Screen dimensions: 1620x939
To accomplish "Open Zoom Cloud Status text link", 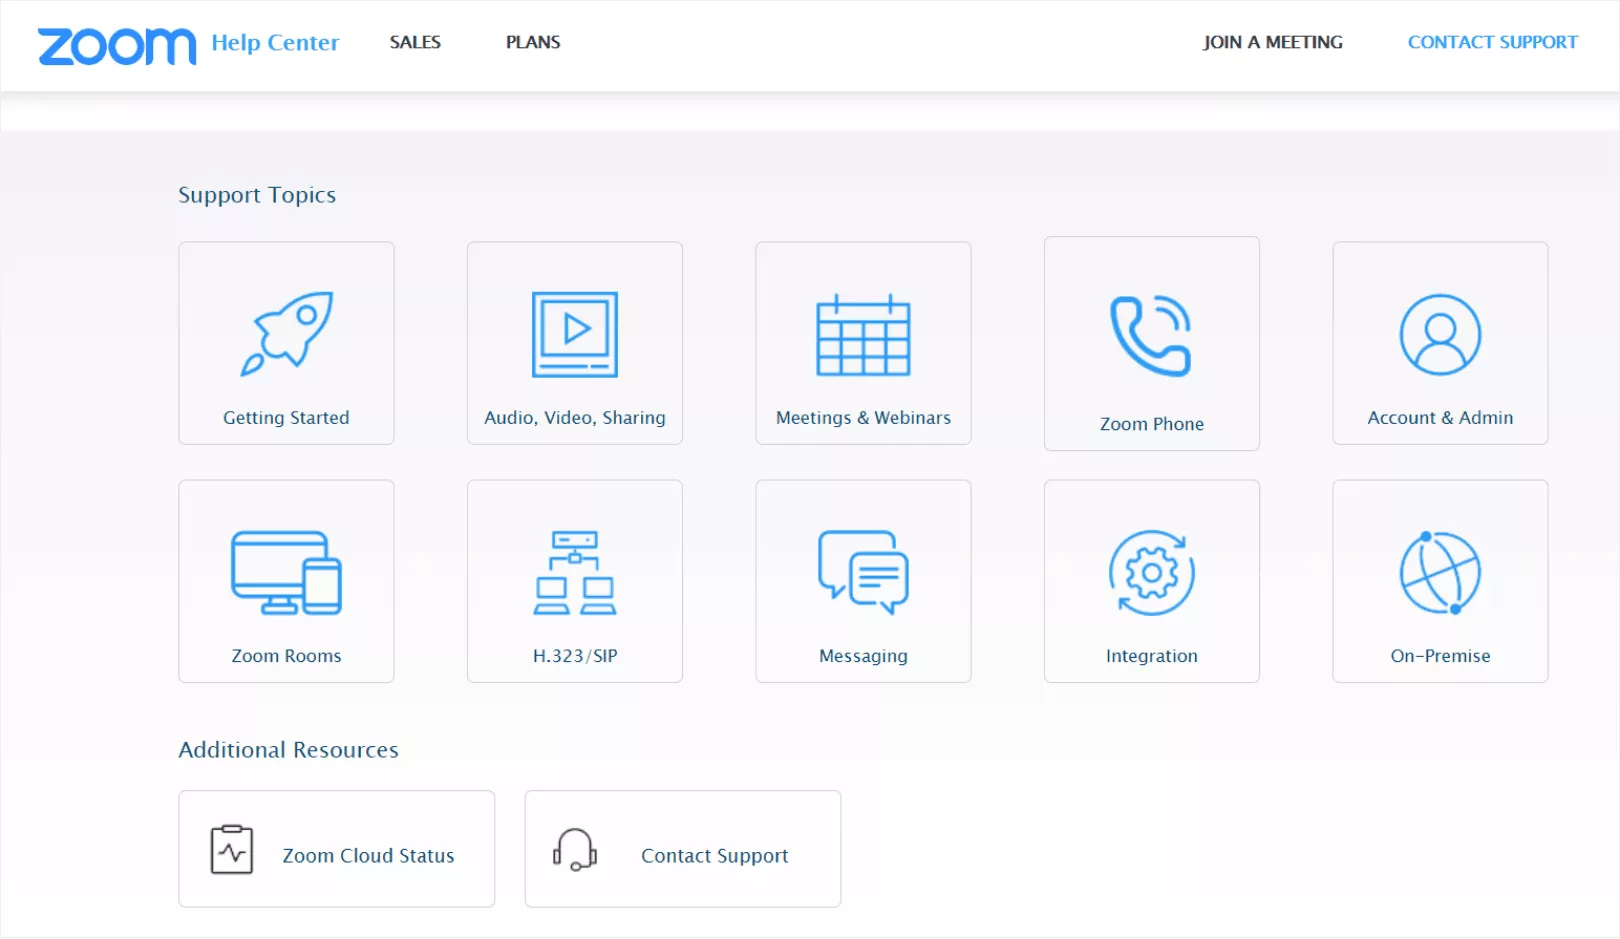I will pos(368,856).
